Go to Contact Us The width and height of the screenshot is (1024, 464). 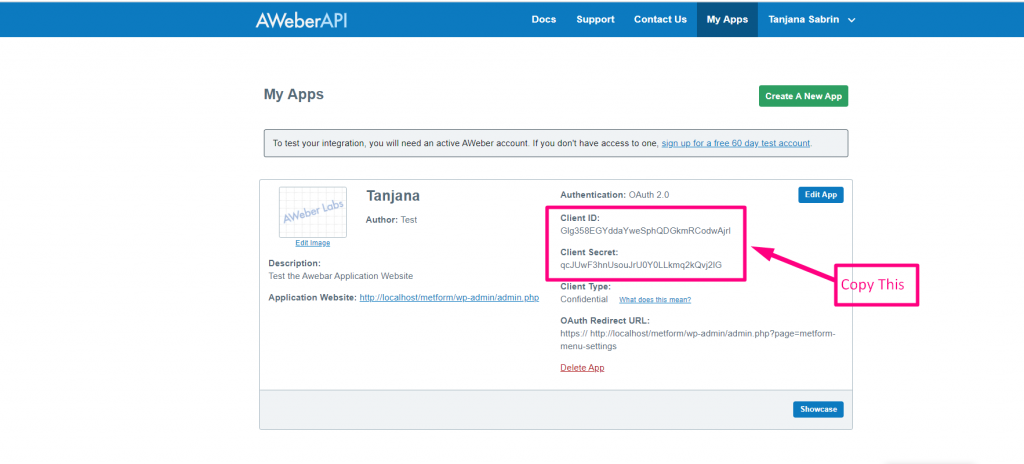pyautogui.click(x=660, y=20)
